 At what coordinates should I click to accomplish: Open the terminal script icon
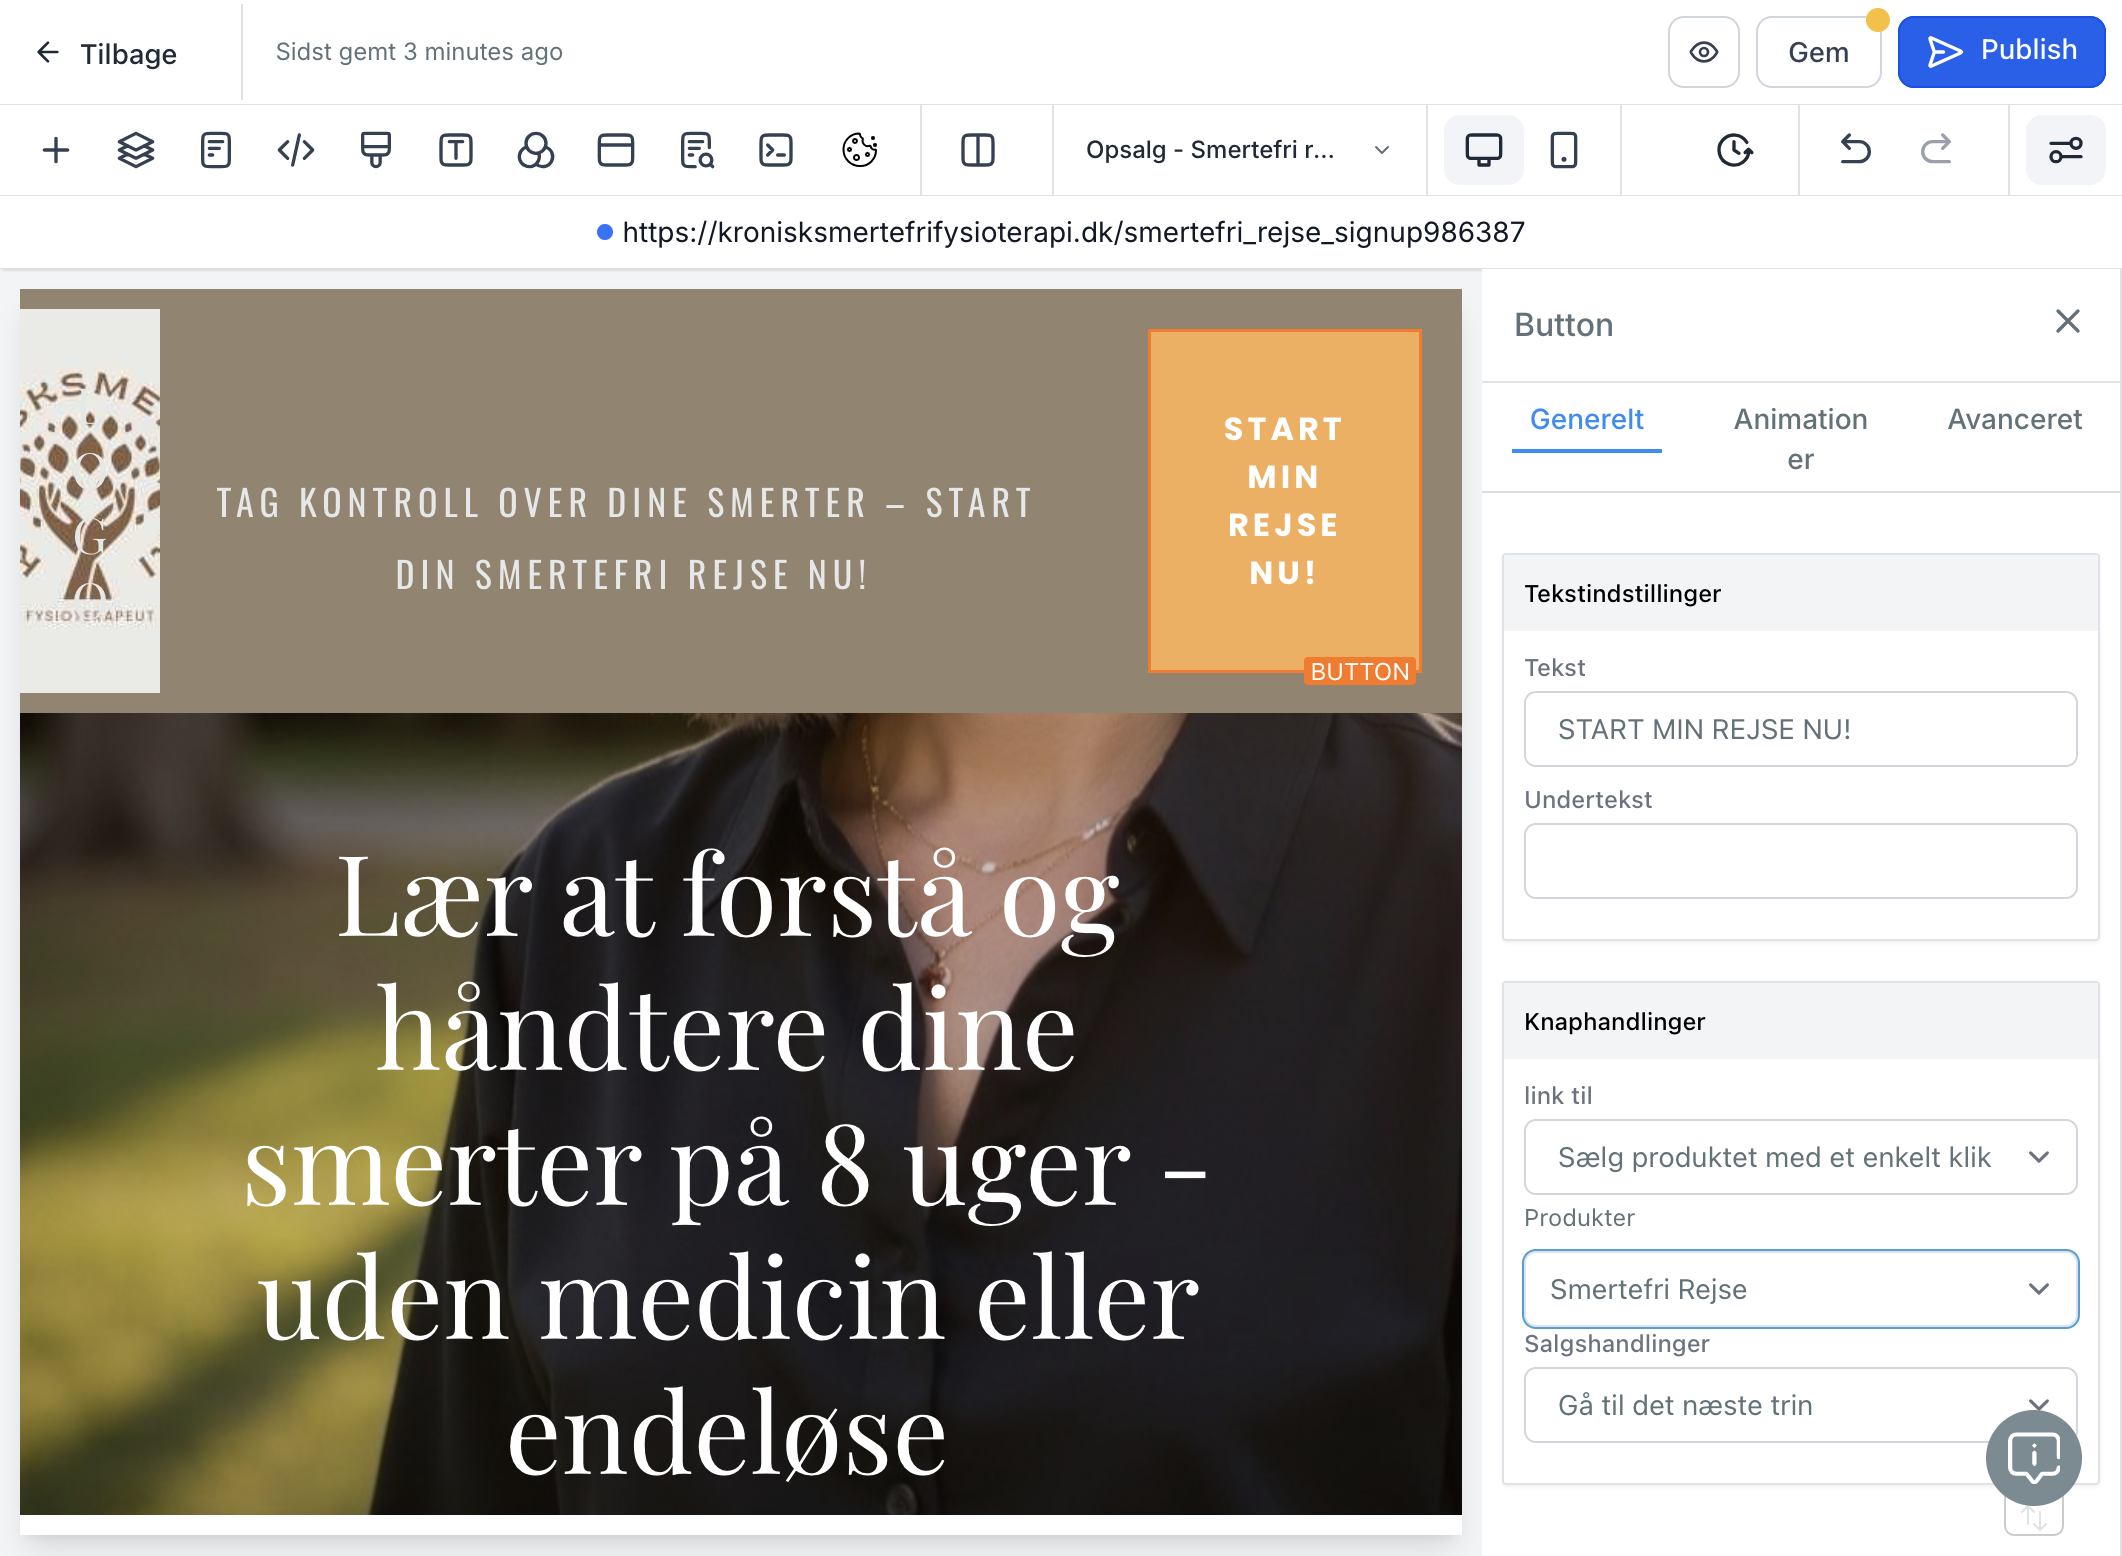click(776, 150)
